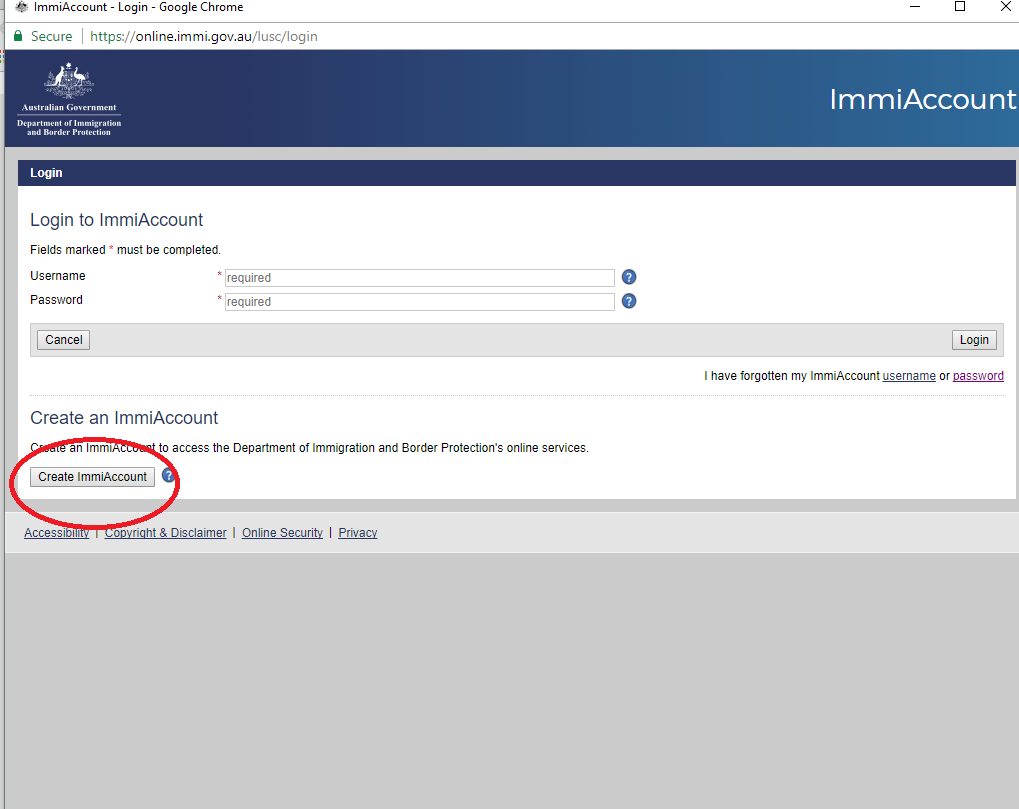The image size is (1019, 809).
Task: Click the Chrome window title favicon
Action: tap(21, 7)
